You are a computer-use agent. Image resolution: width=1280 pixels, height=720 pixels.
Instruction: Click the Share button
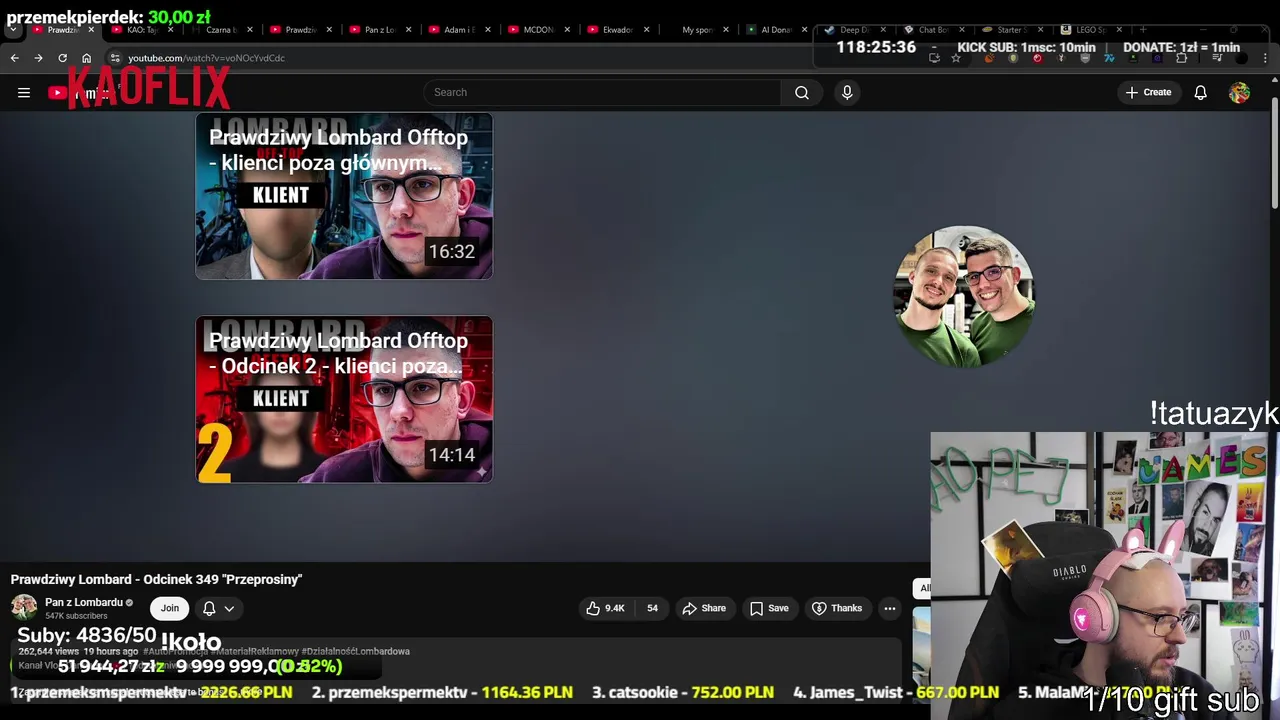click(704, 608)
